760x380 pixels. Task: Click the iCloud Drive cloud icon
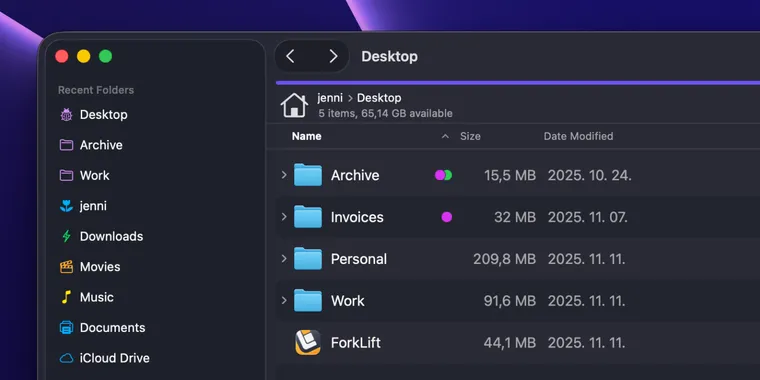66,358
